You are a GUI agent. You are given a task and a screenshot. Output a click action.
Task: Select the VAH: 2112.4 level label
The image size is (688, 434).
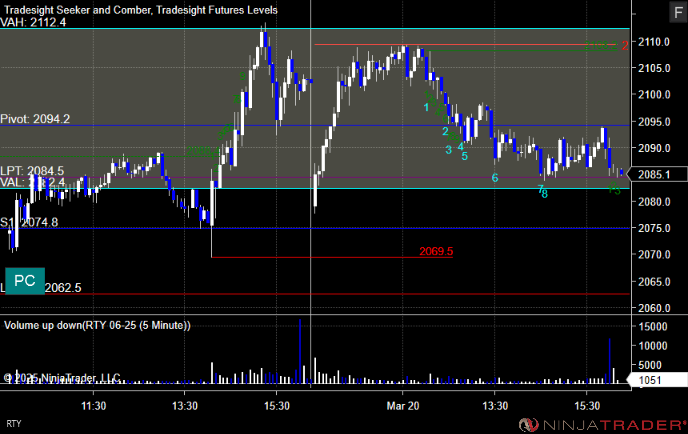tap(33, 22)
